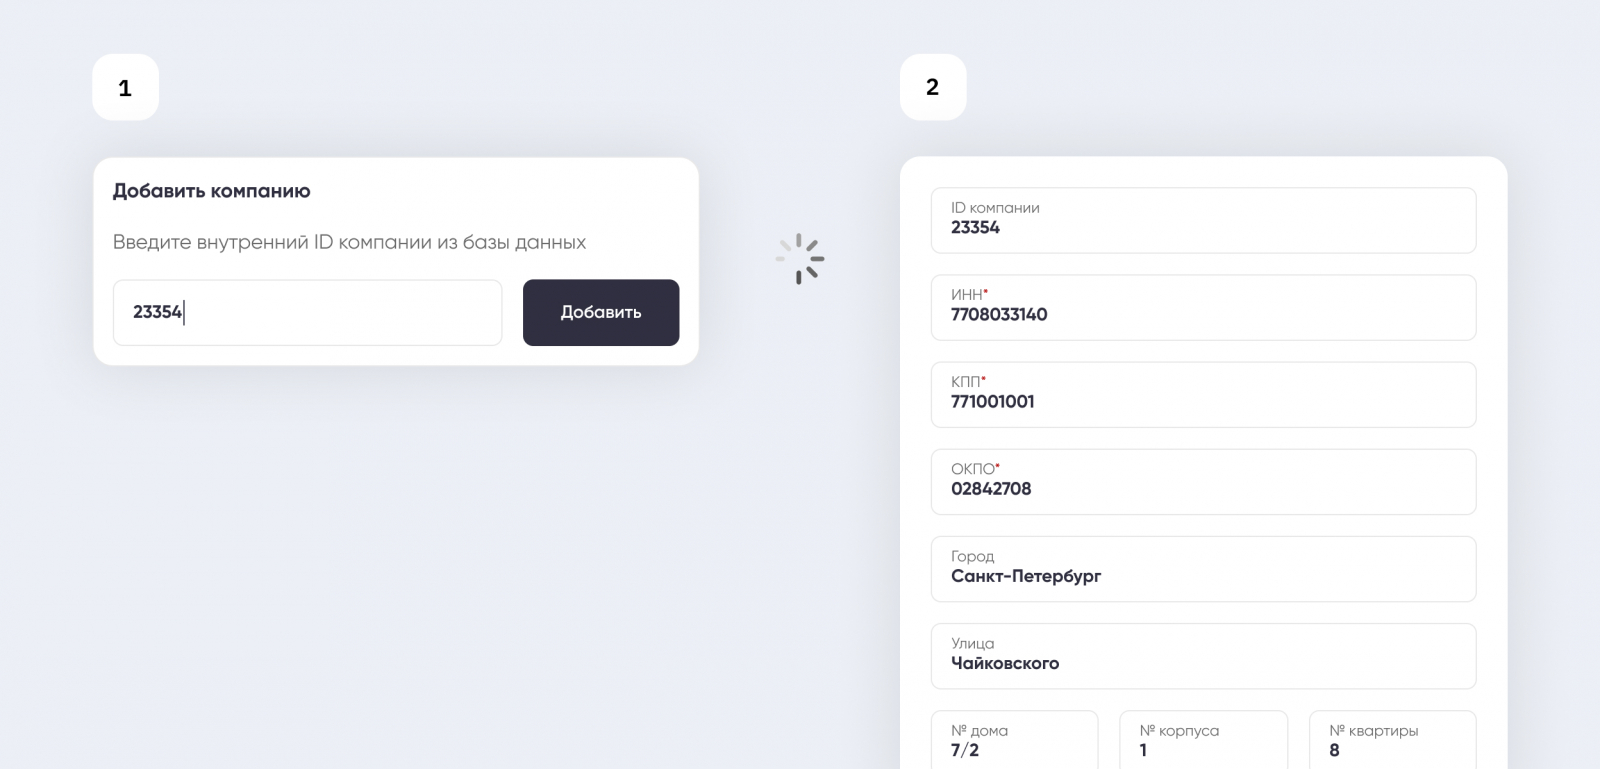Click the loading spinner icon
1600x769 pixels.
(800, 259)
